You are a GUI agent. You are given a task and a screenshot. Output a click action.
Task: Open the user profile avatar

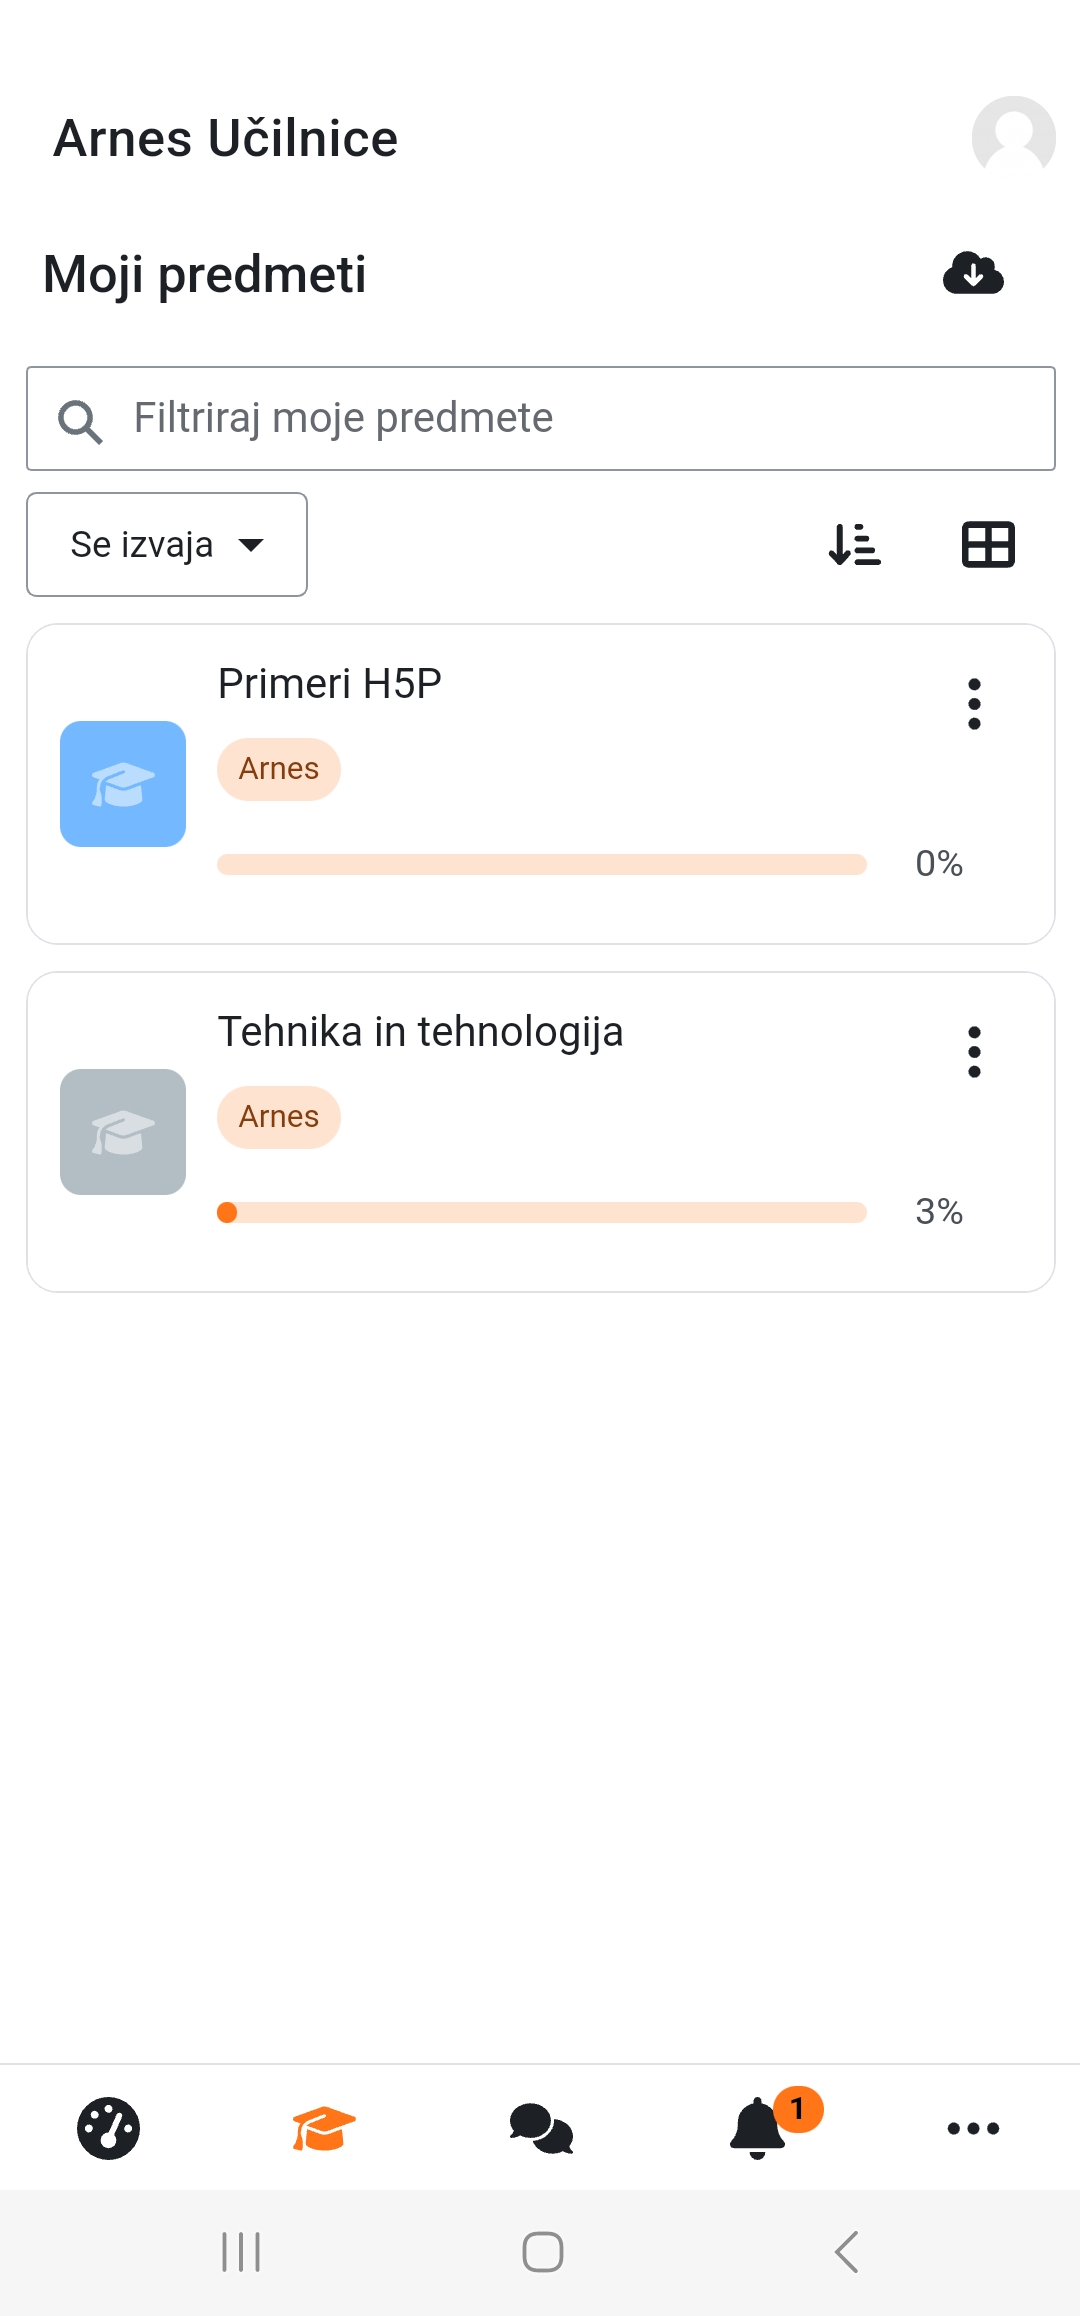coord(1013,138)
